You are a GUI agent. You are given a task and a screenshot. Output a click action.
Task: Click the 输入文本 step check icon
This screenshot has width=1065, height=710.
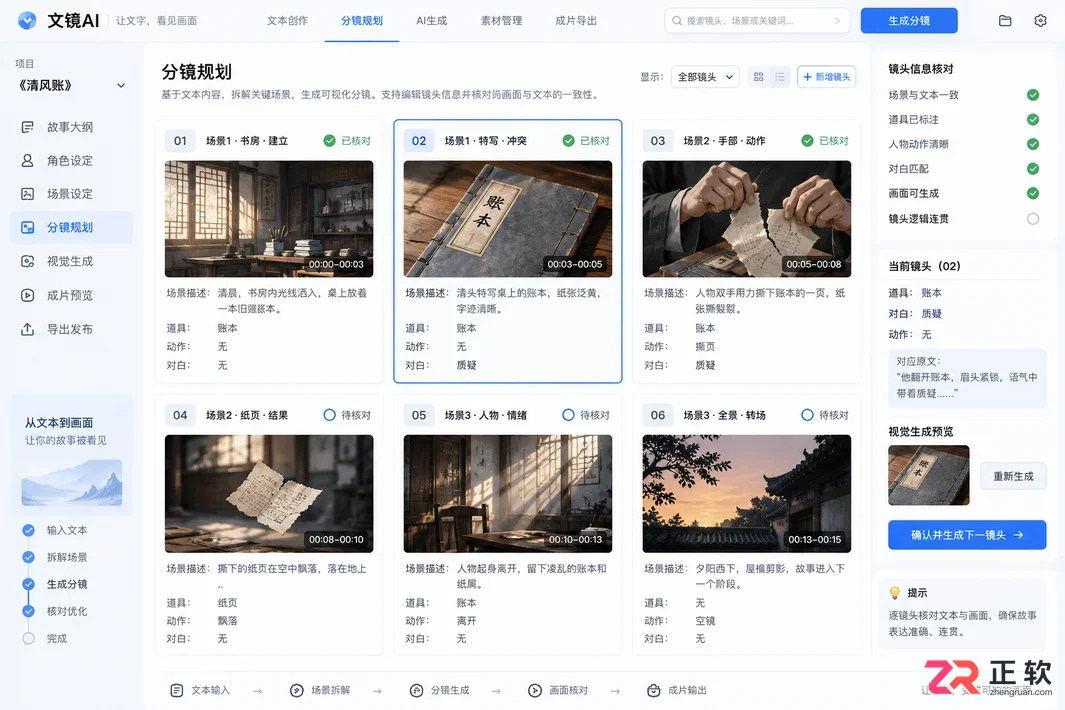pos(29,530)
